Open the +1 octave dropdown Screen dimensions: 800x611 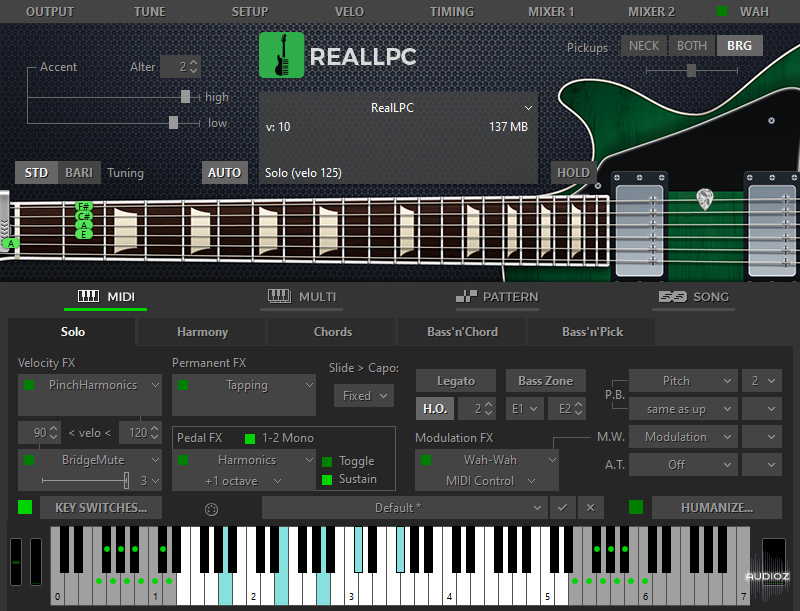point(244,481)
